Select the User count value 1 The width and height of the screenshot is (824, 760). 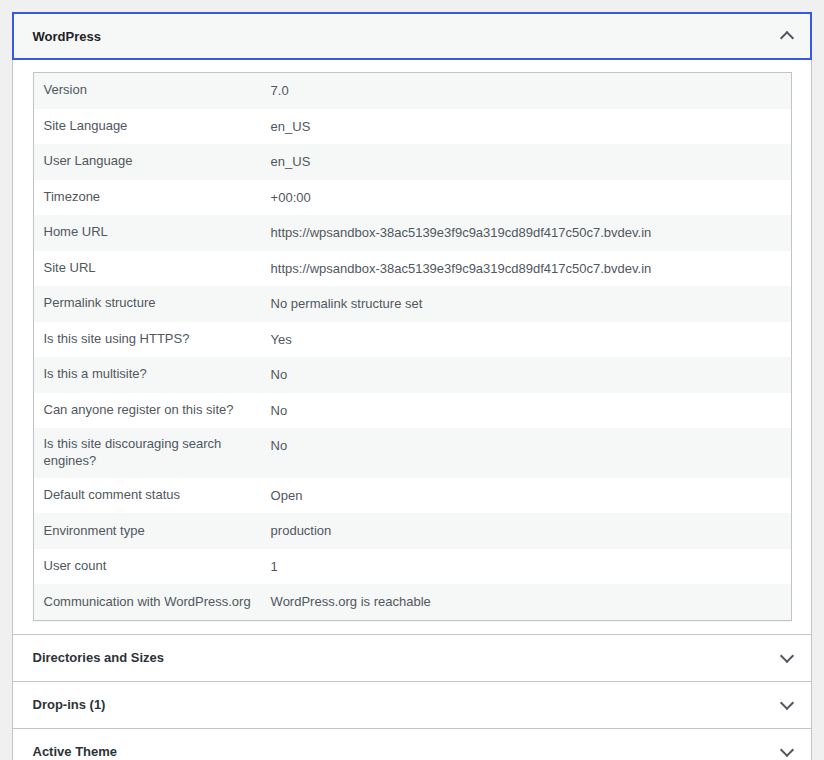point(274,567)
